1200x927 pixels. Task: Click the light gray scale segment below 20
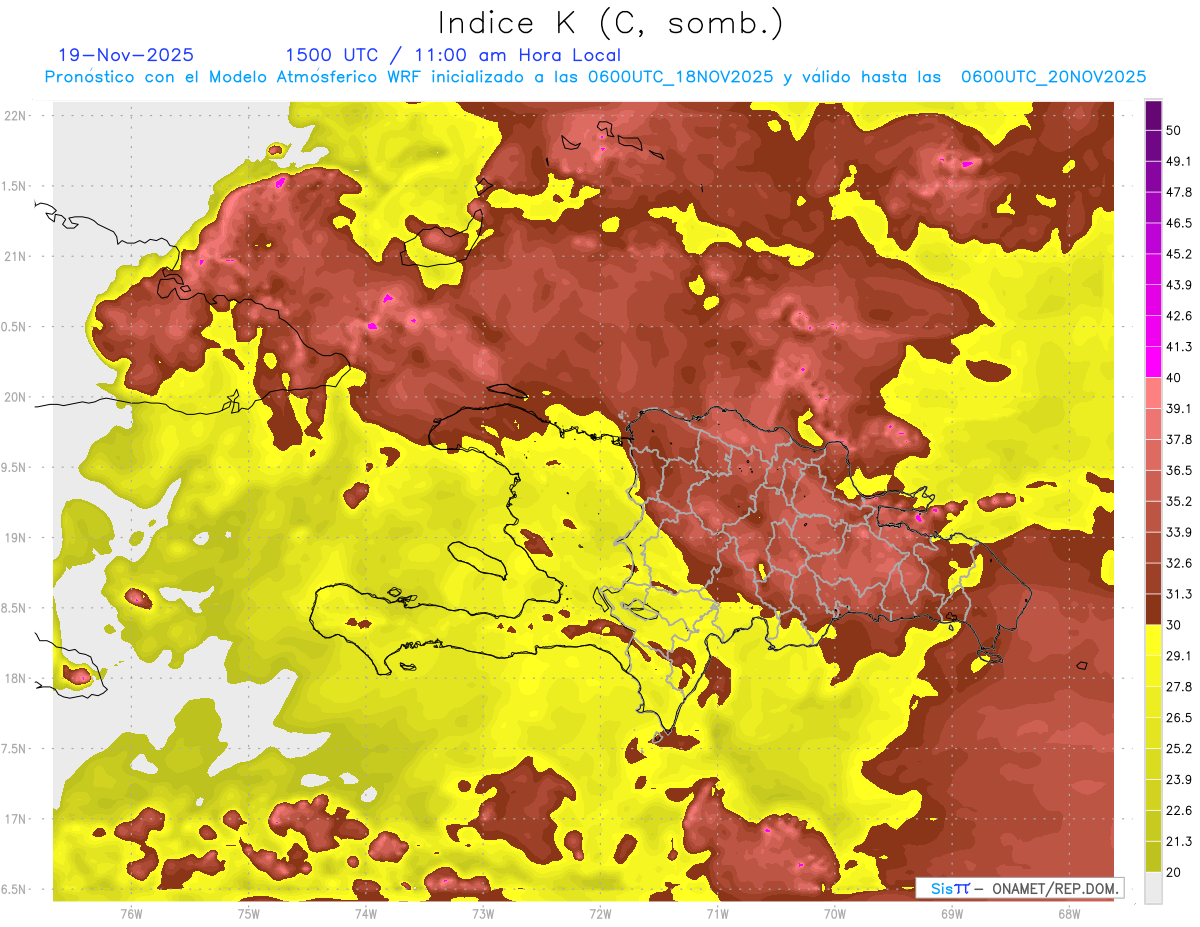1153,888
